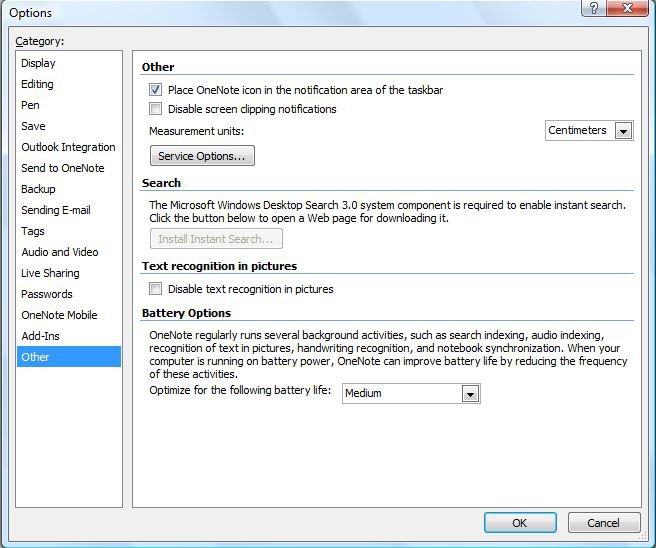Click the Measurement units label
Viewport: 656px width, 548px height.
(196, 131)
